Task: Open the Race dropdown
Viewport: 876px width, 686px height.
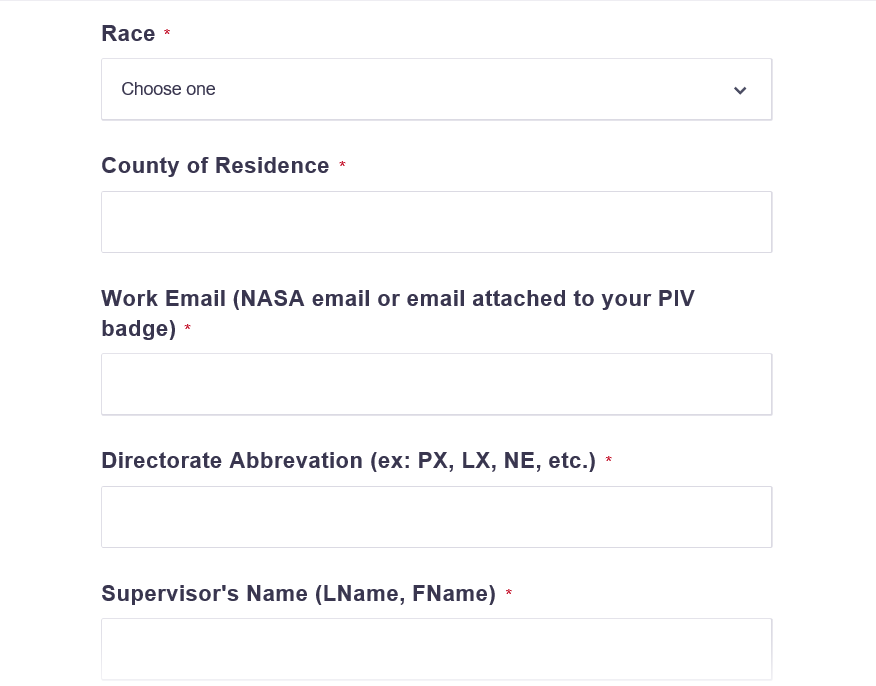Action: pyautogui.click(x=436, y=89)
